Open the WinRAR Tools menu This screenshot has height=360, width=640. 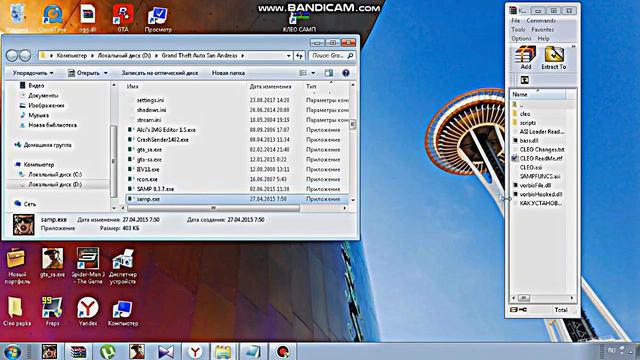point(518,29)
